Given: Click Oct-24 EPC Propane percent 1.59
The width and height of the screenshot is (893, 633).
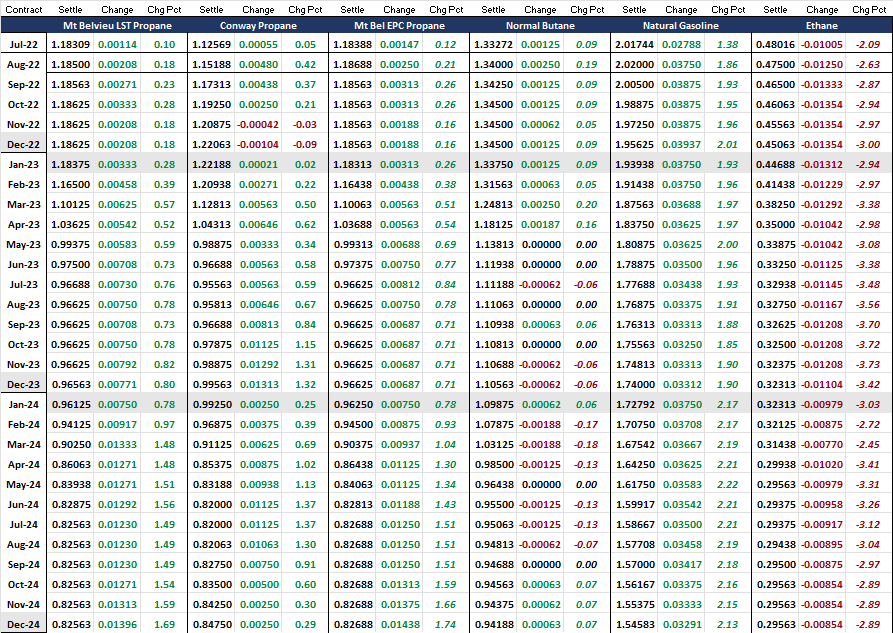Looking at the screenshot, I should click(x=445, y=585).
